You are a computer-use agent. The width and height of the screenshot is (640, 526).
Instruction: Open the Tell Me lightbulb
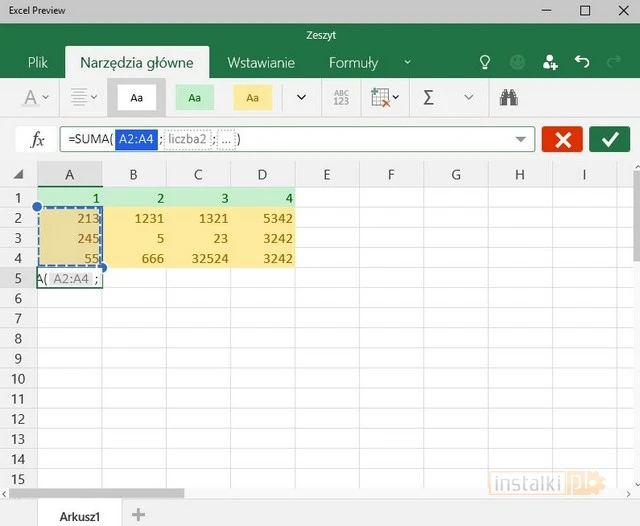coord(484,62)
